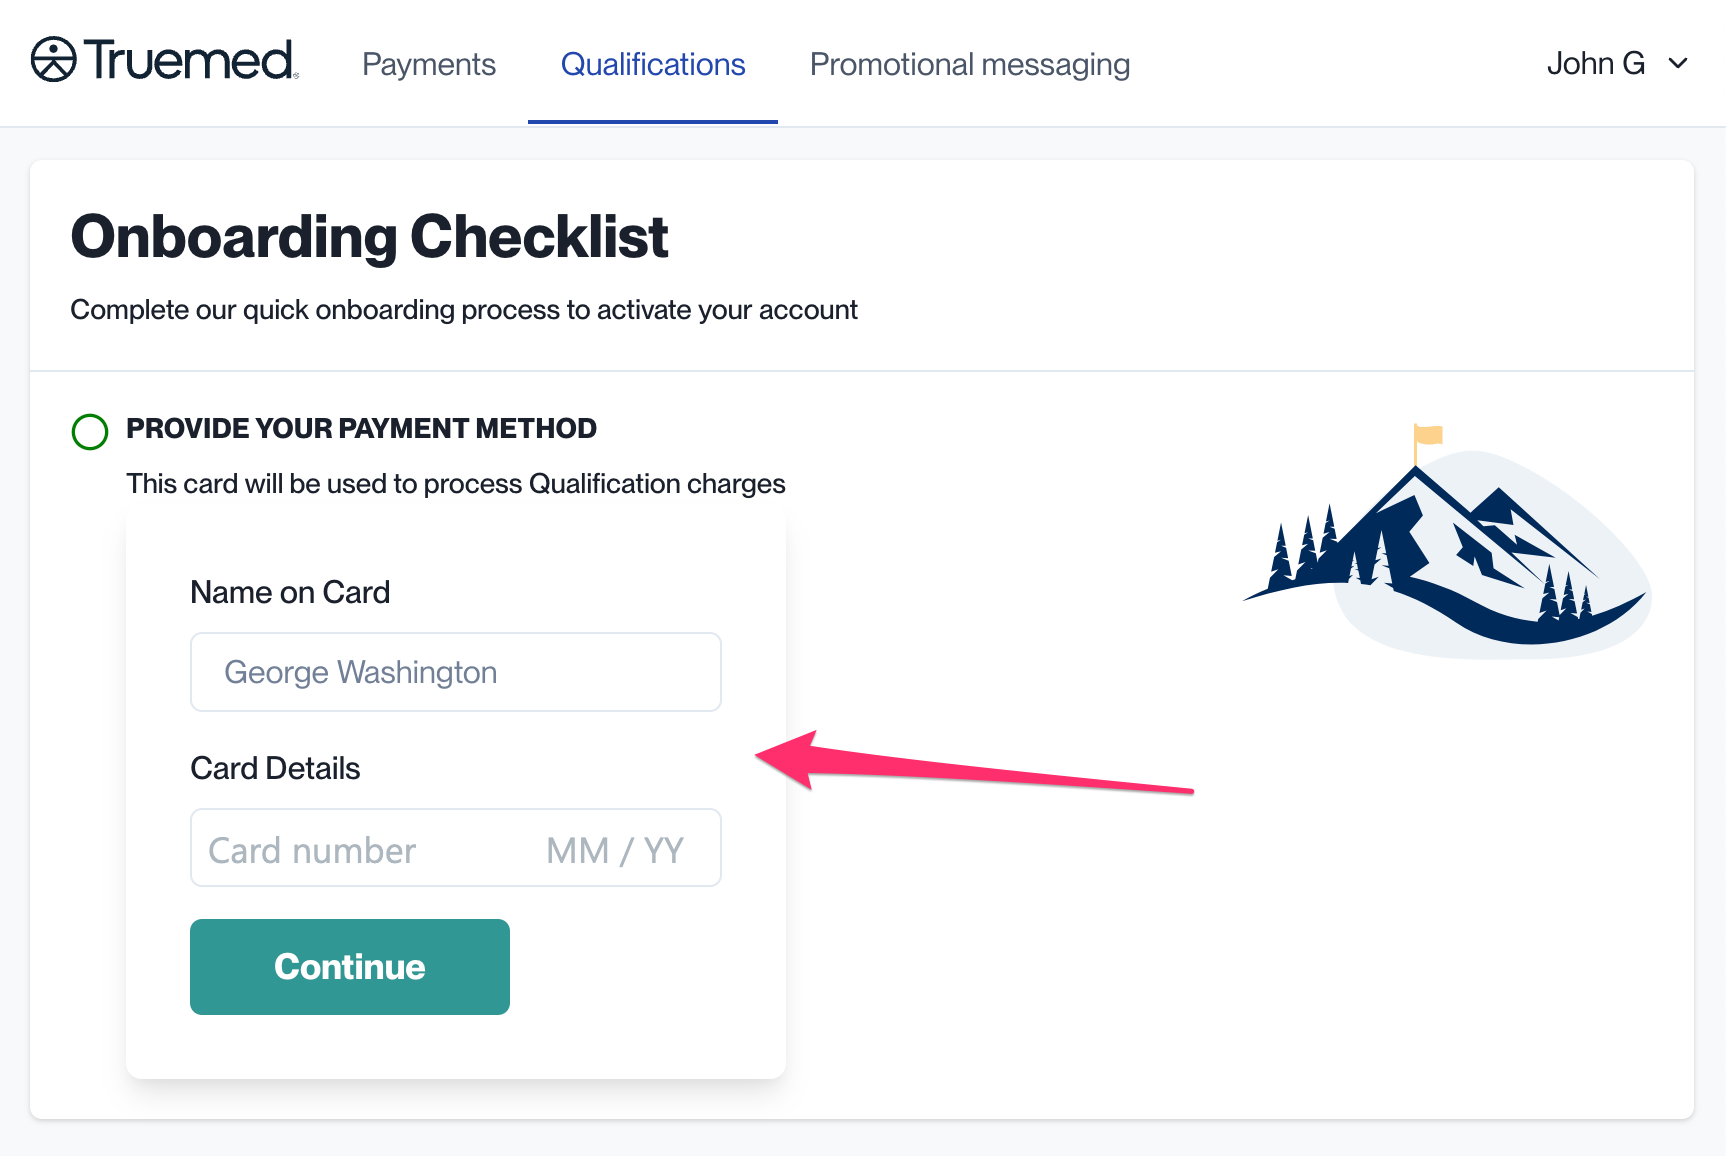This screenshot has width=1726, height=1156.
Task: Select the Promotional messaging tab
Action: [969, 63]
